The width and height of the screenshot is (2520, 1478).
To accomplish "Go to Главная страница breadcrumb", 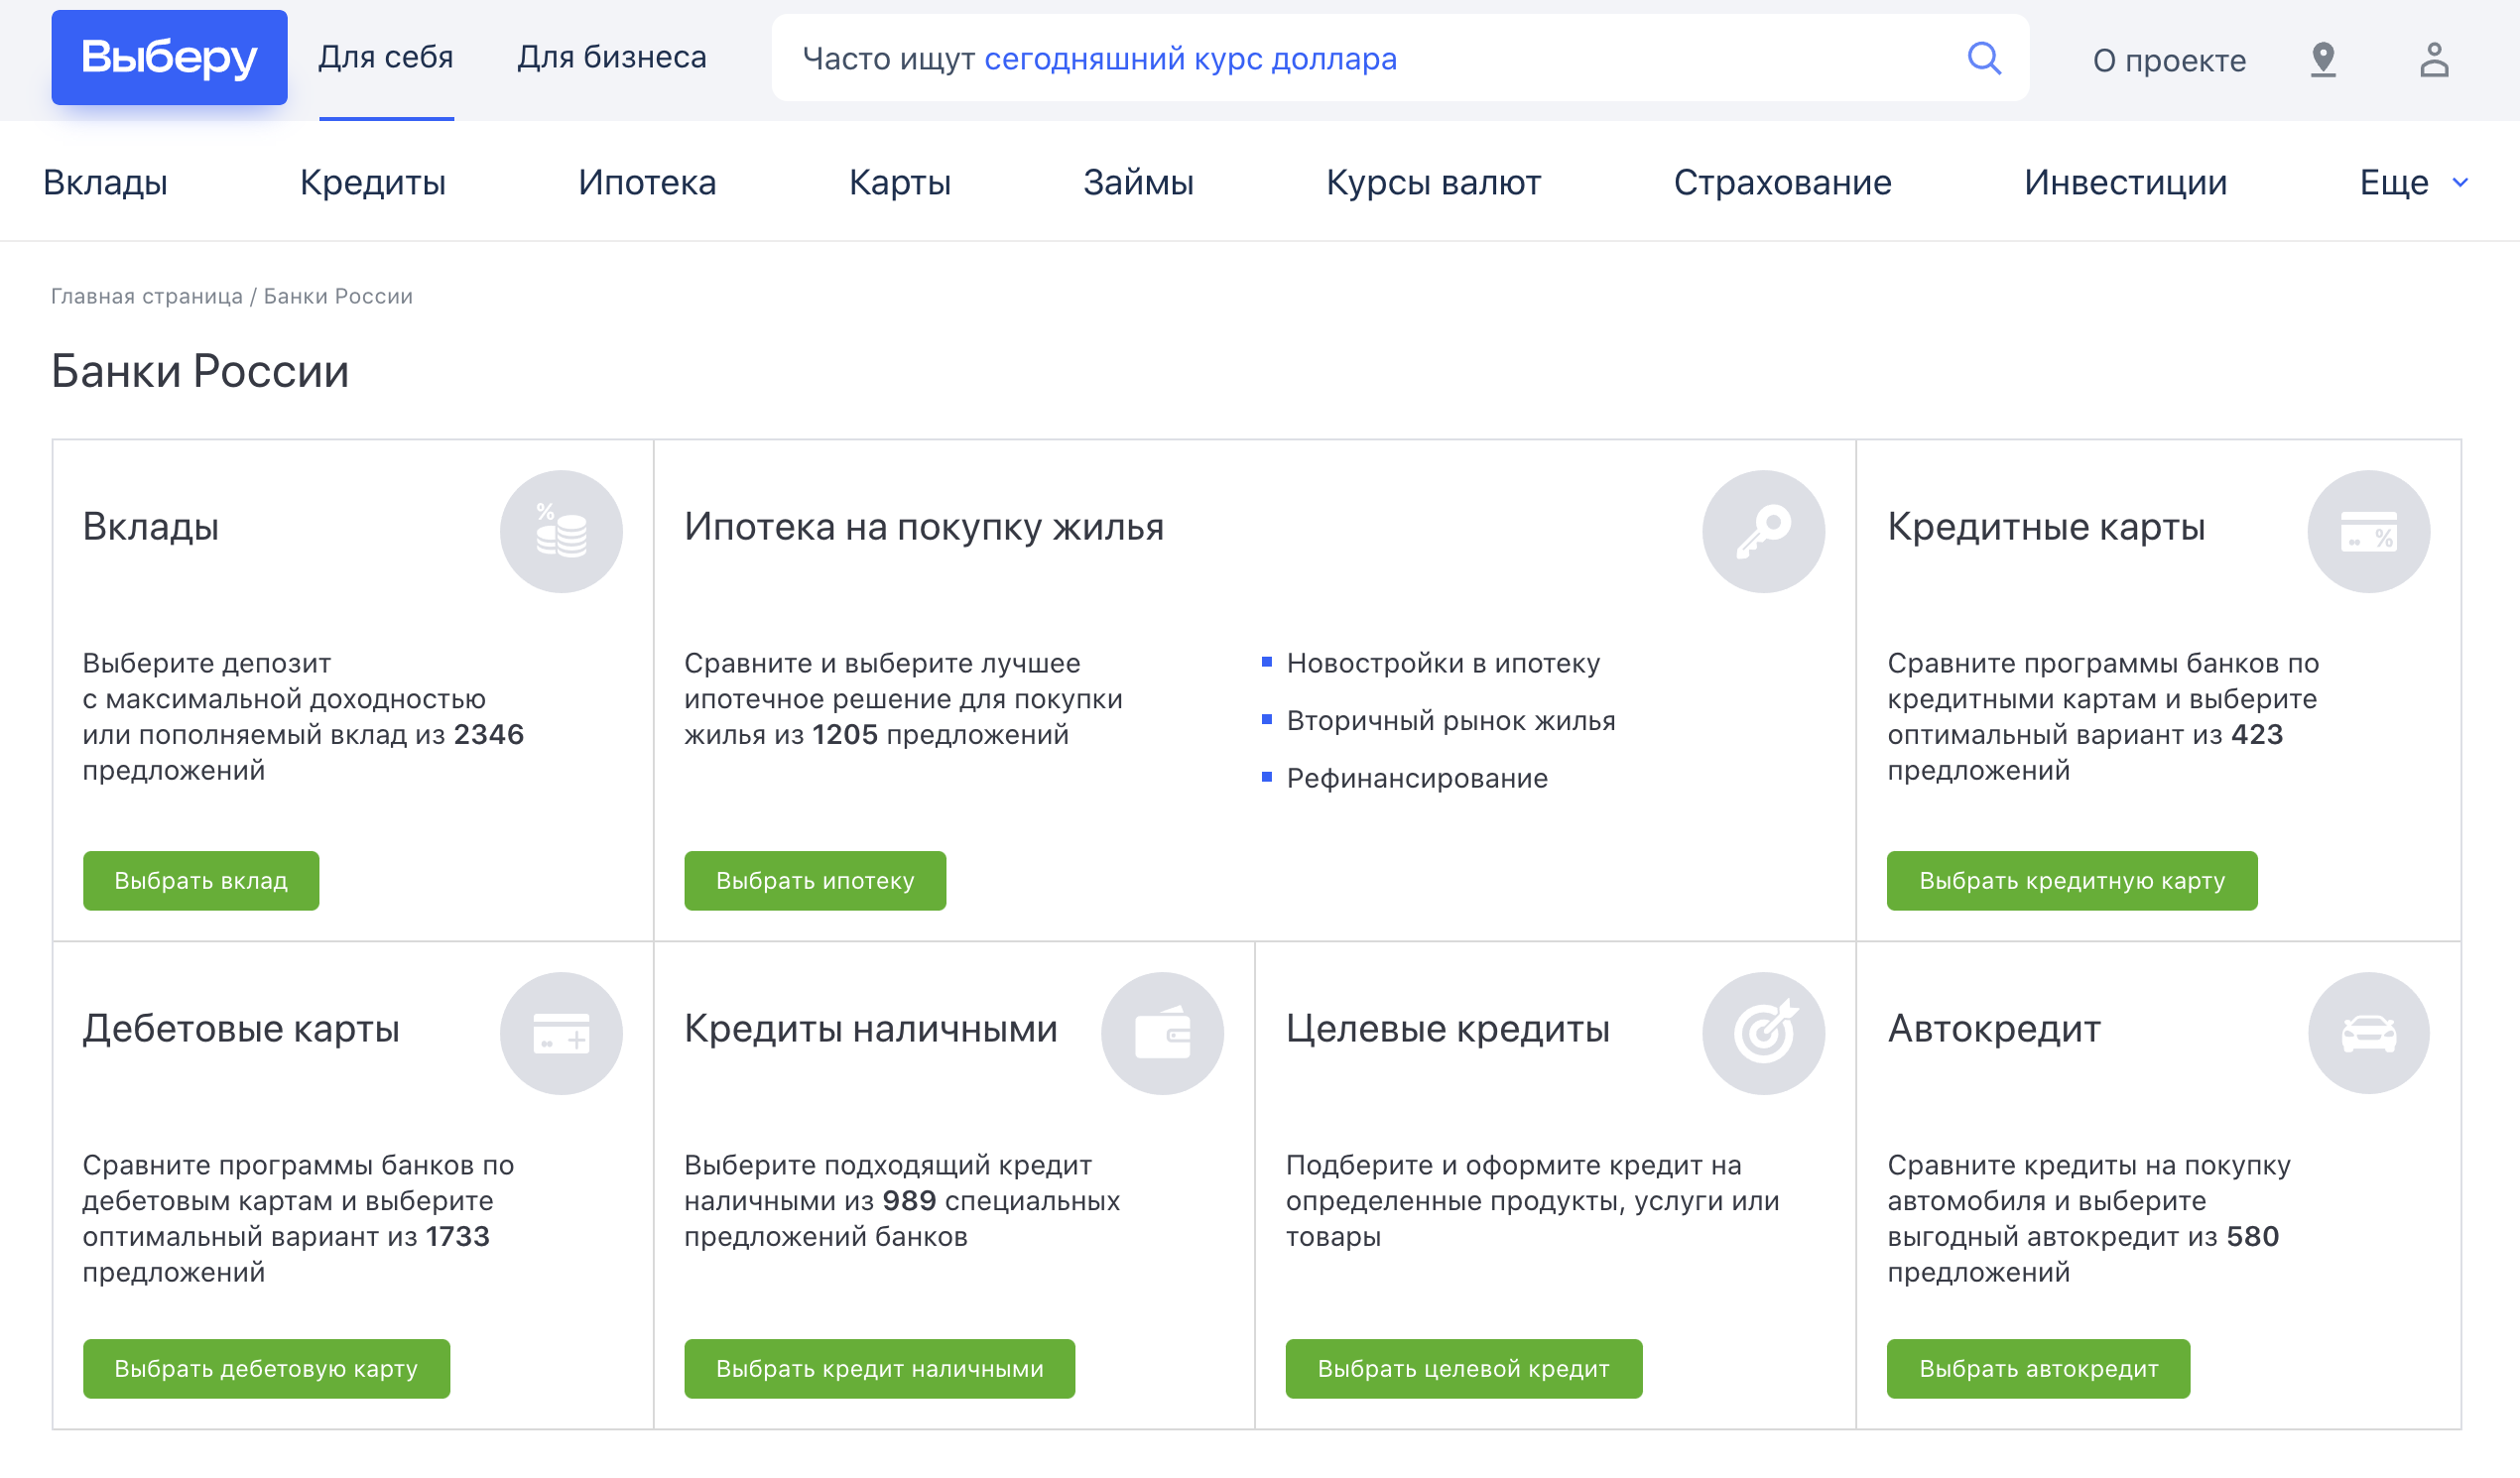I will click(147, 296).
